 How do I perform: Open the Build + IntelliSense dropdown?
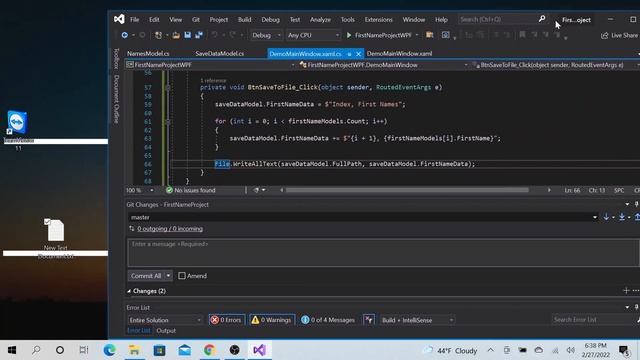point(418,320)
